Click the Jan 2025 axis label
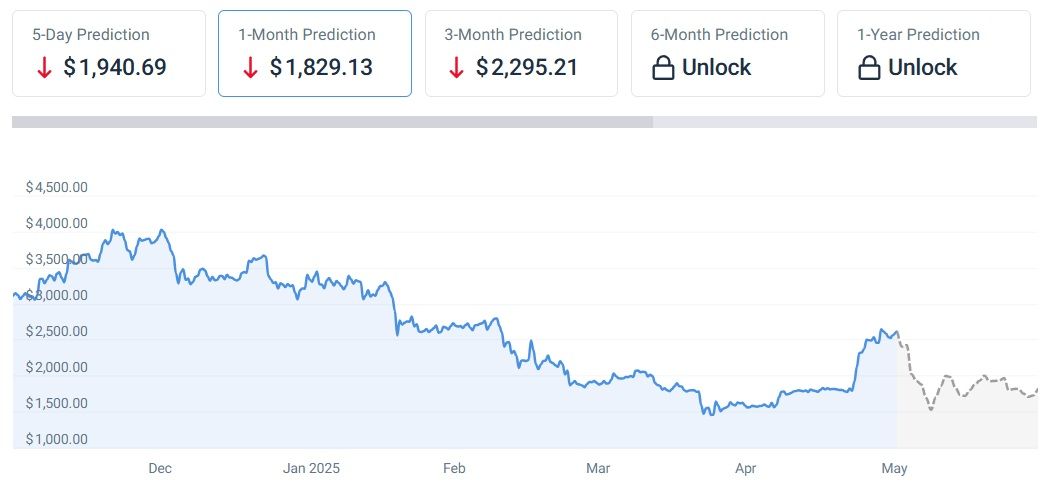The image size is (1048, 501). click(x=312, y=468)
